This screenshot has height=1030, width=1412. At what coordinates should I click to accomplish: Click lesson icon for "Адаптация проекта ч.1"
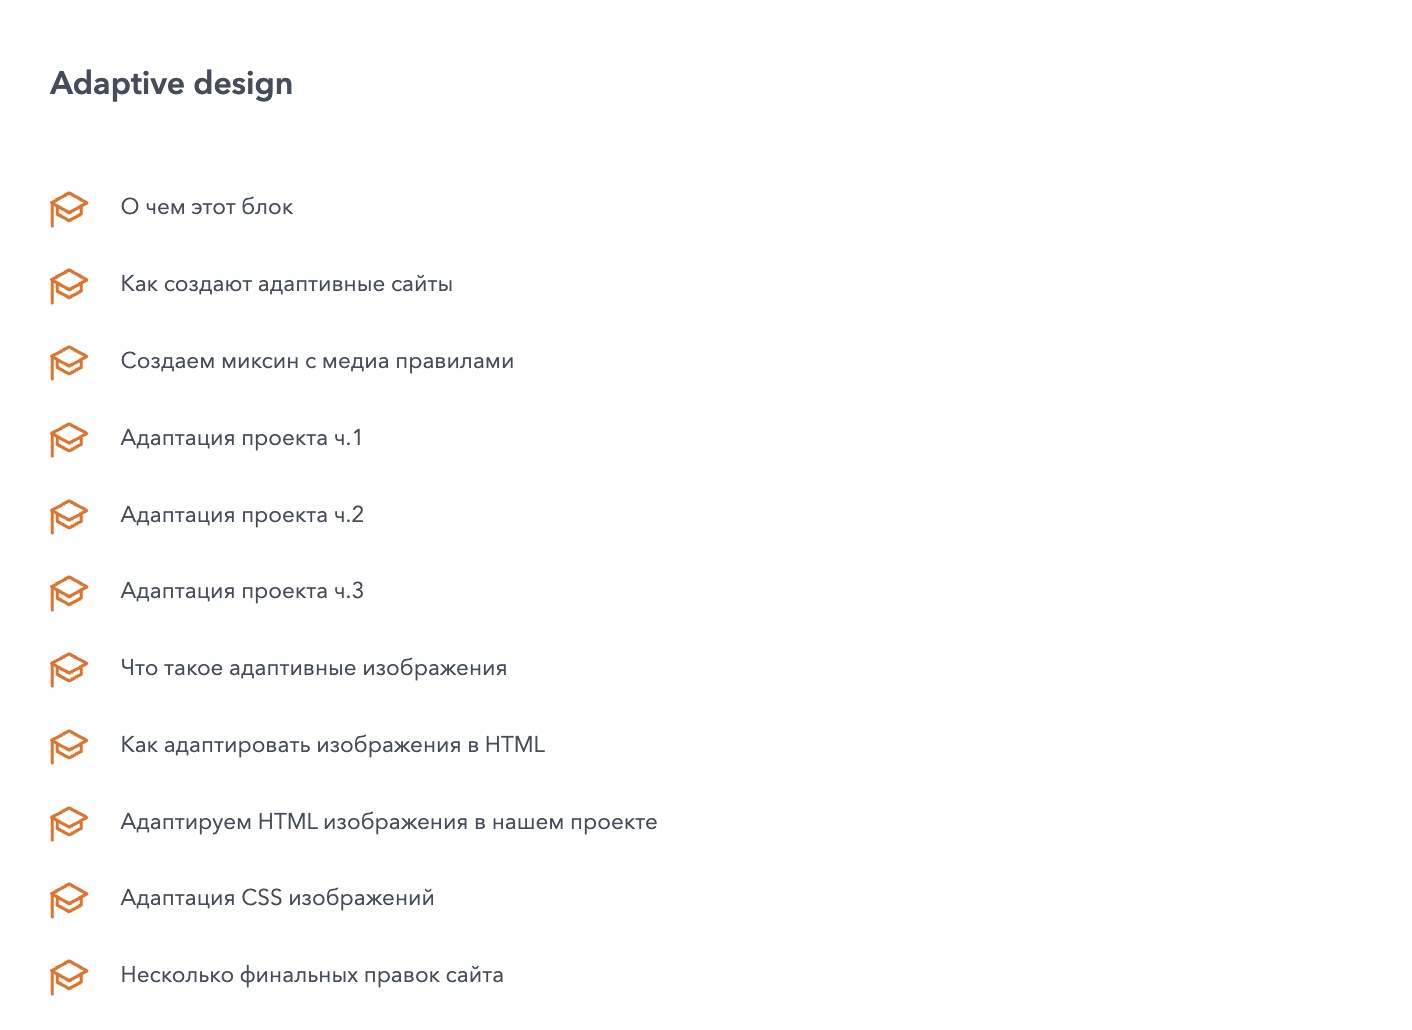point(69,439)
